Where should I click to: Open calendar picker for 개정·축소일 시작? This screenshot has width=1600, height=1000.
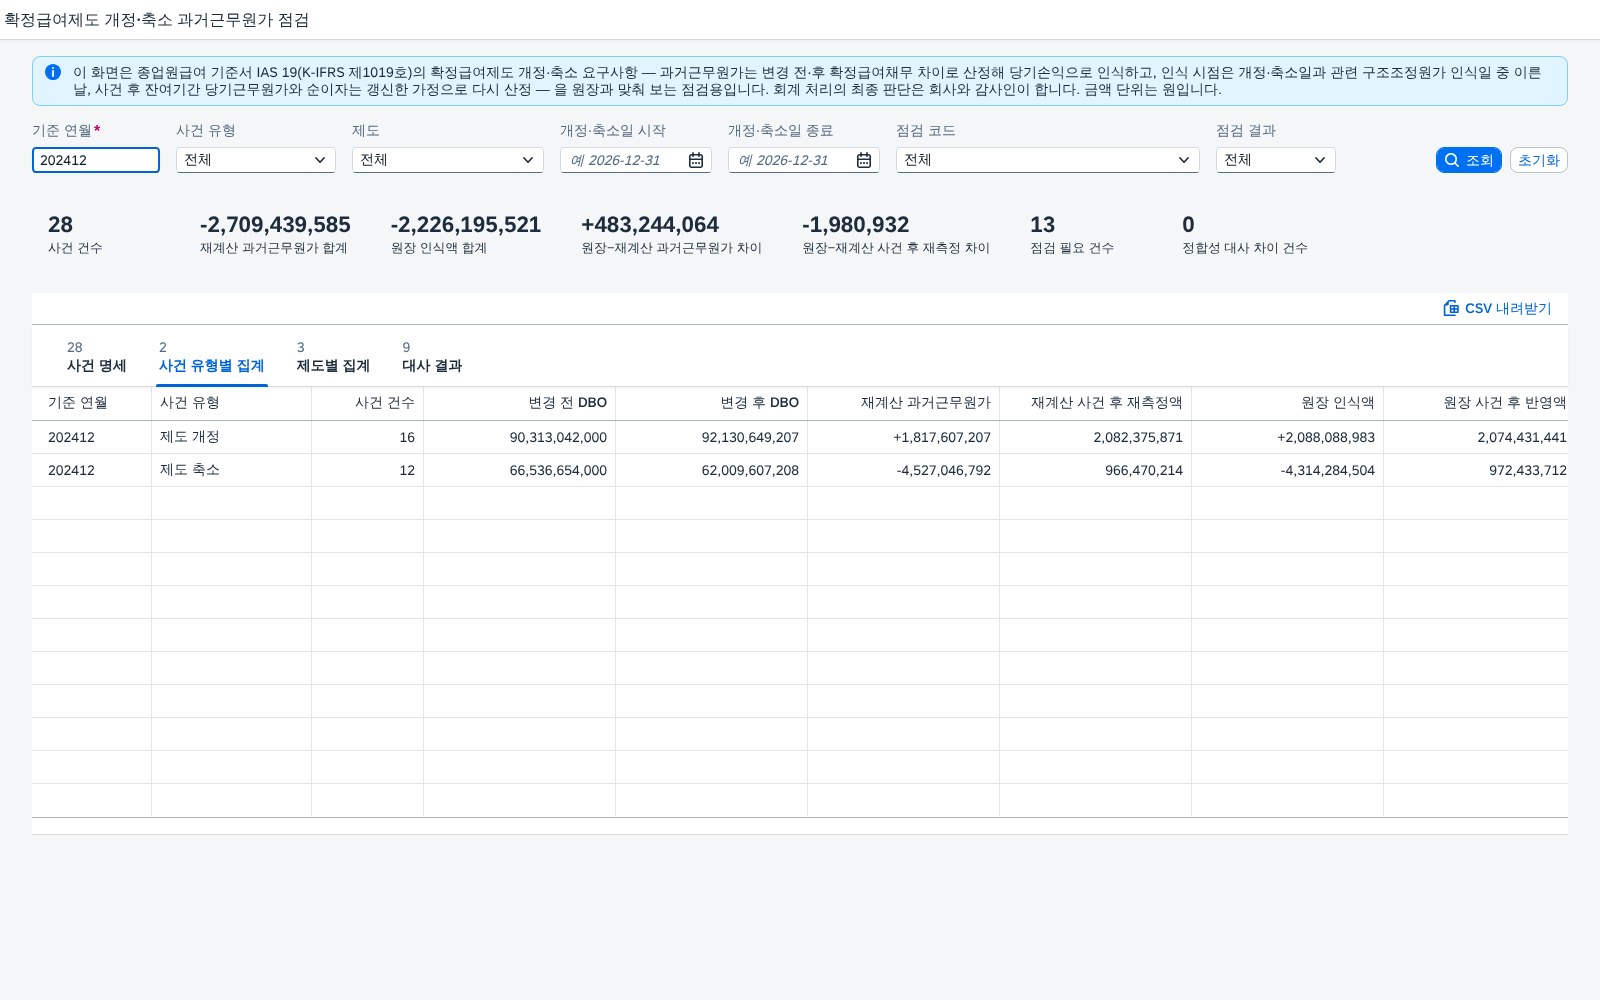[696, 160]
